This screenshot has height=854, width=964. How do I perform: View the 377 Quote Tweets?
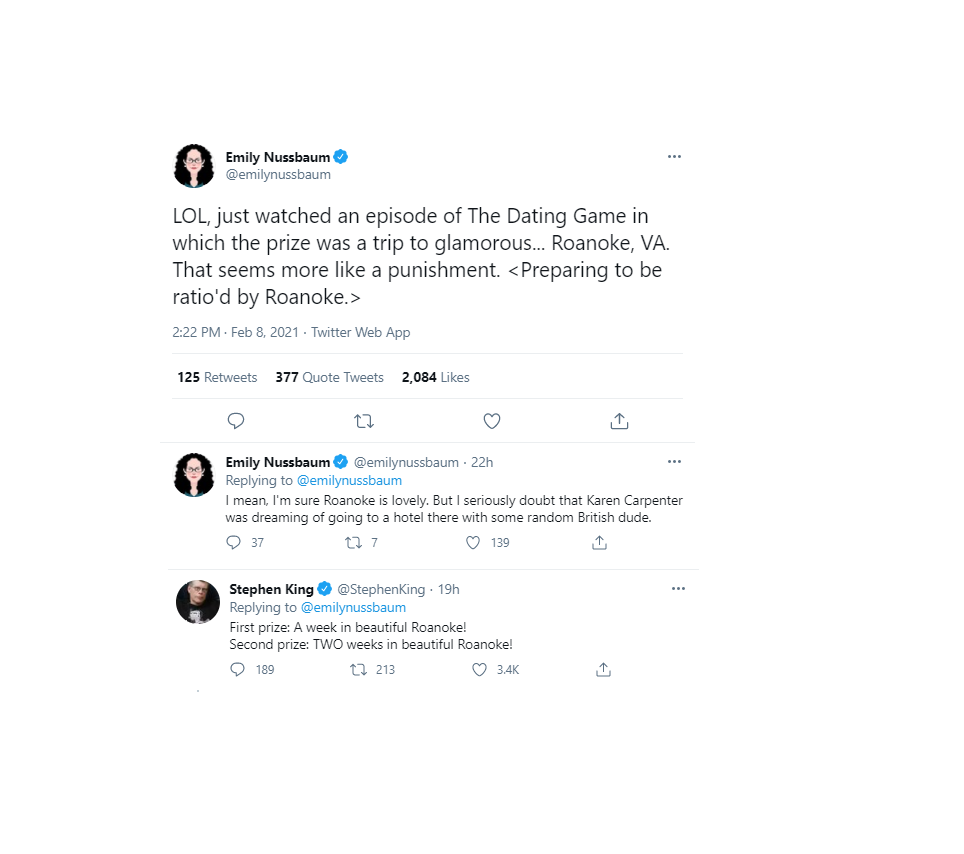pos(329,377)
